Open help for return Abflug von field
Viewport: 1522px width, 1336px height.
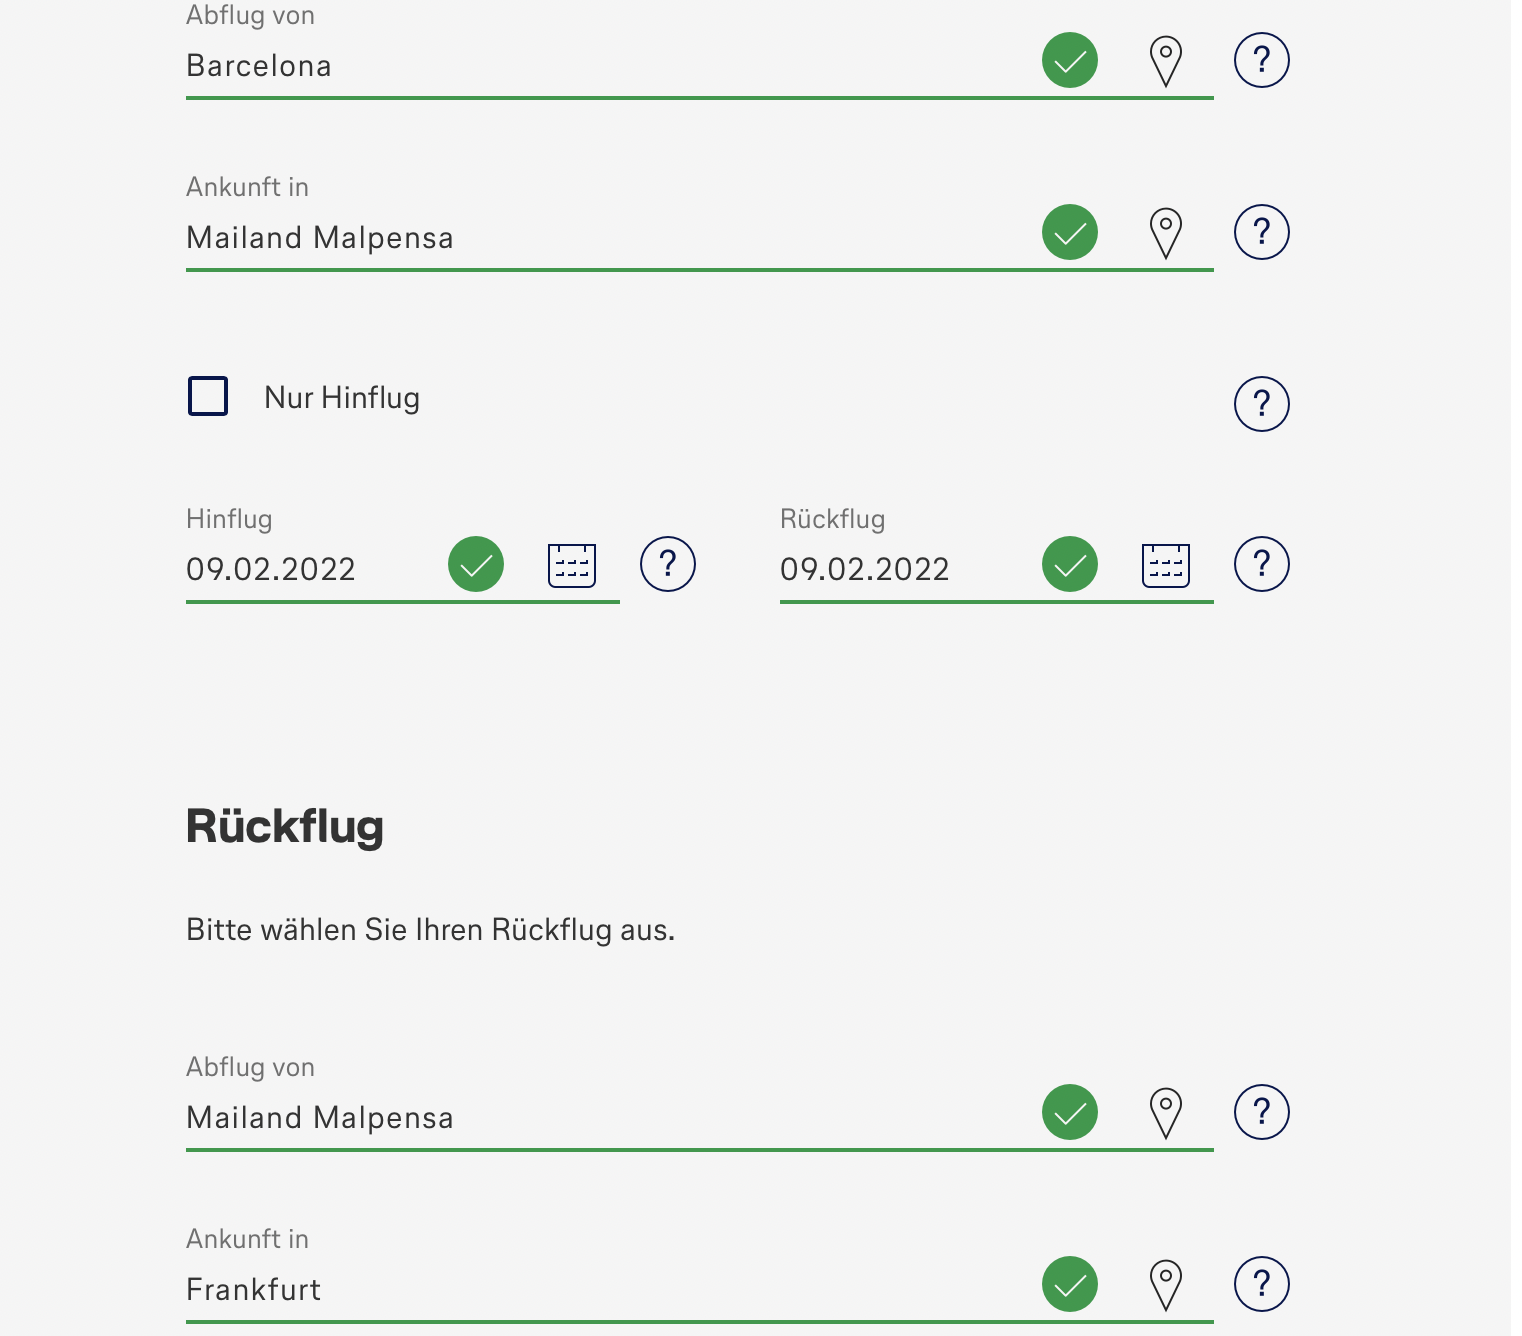[1261, 1112]
